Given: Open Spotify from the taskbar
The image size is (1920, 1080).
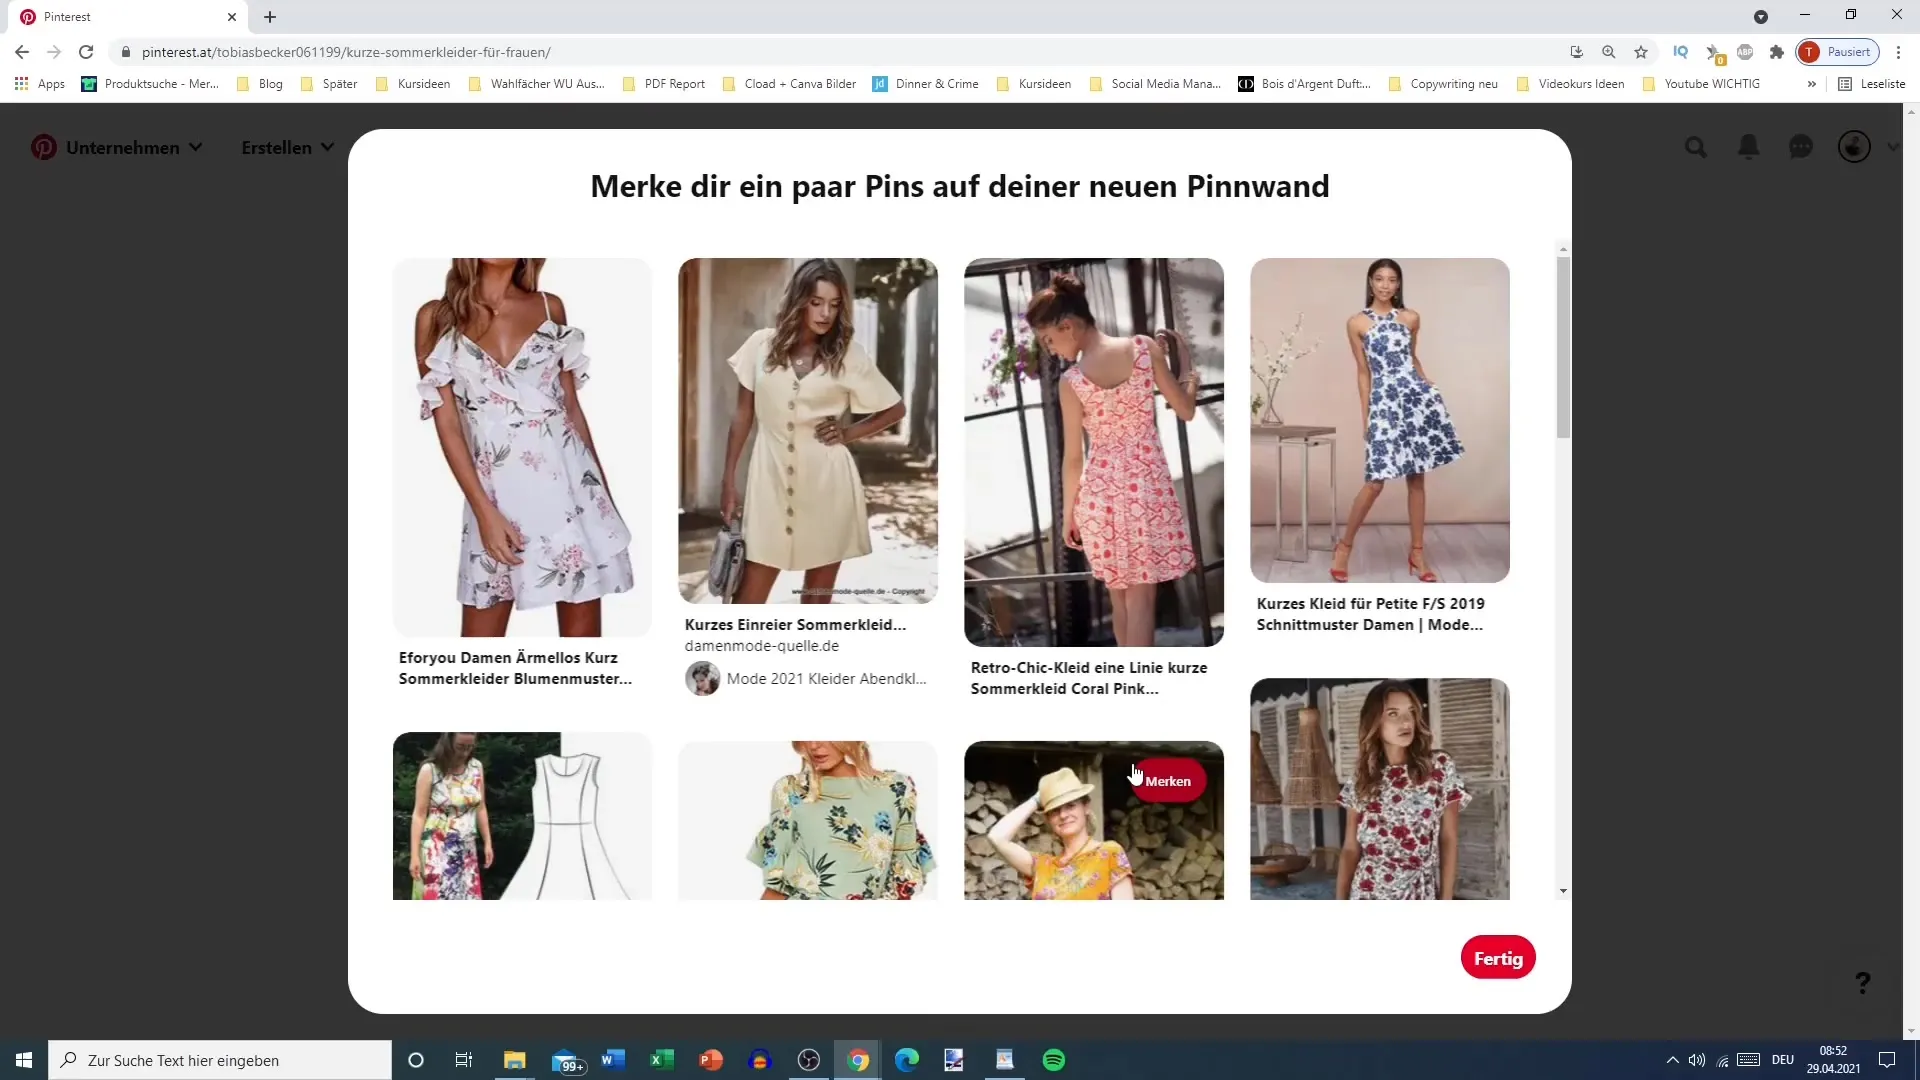Looking at the screenshot, I should tap(1054, 1060).
